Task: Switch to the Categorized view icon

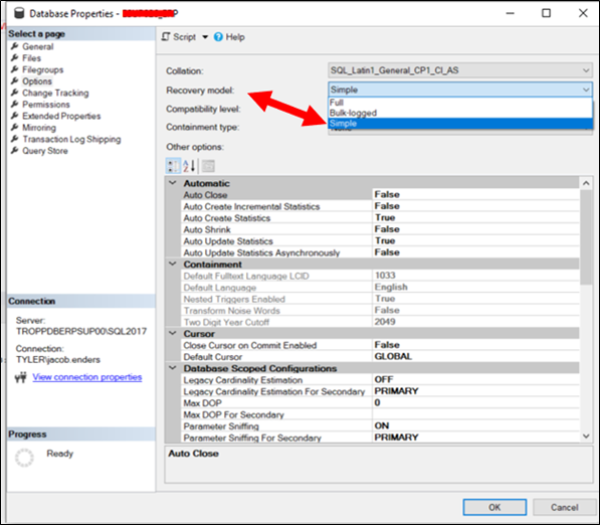Action: coord(172,165)
